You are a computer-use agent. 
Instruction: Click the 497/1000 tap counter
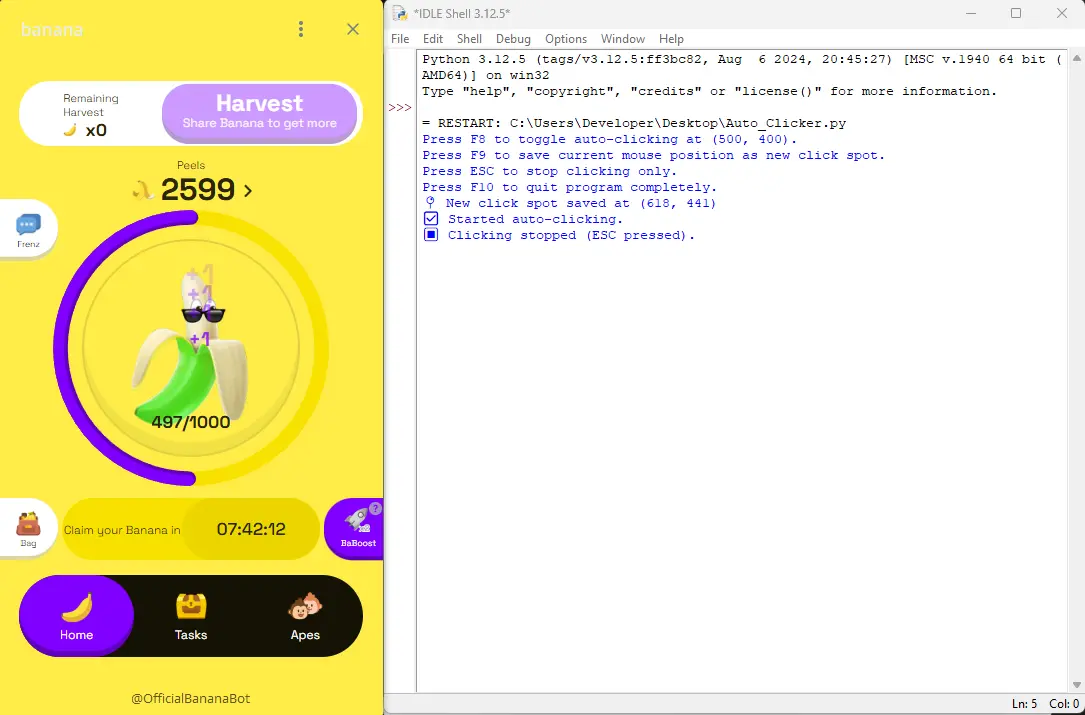tap(191, 422)
